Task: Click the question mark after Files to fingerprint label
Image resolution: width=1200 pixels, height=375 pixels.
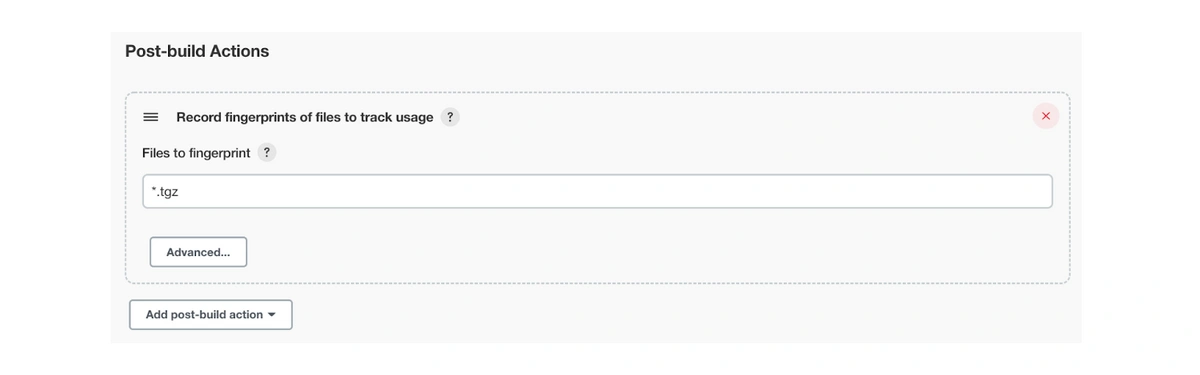Action: (267, 153)
